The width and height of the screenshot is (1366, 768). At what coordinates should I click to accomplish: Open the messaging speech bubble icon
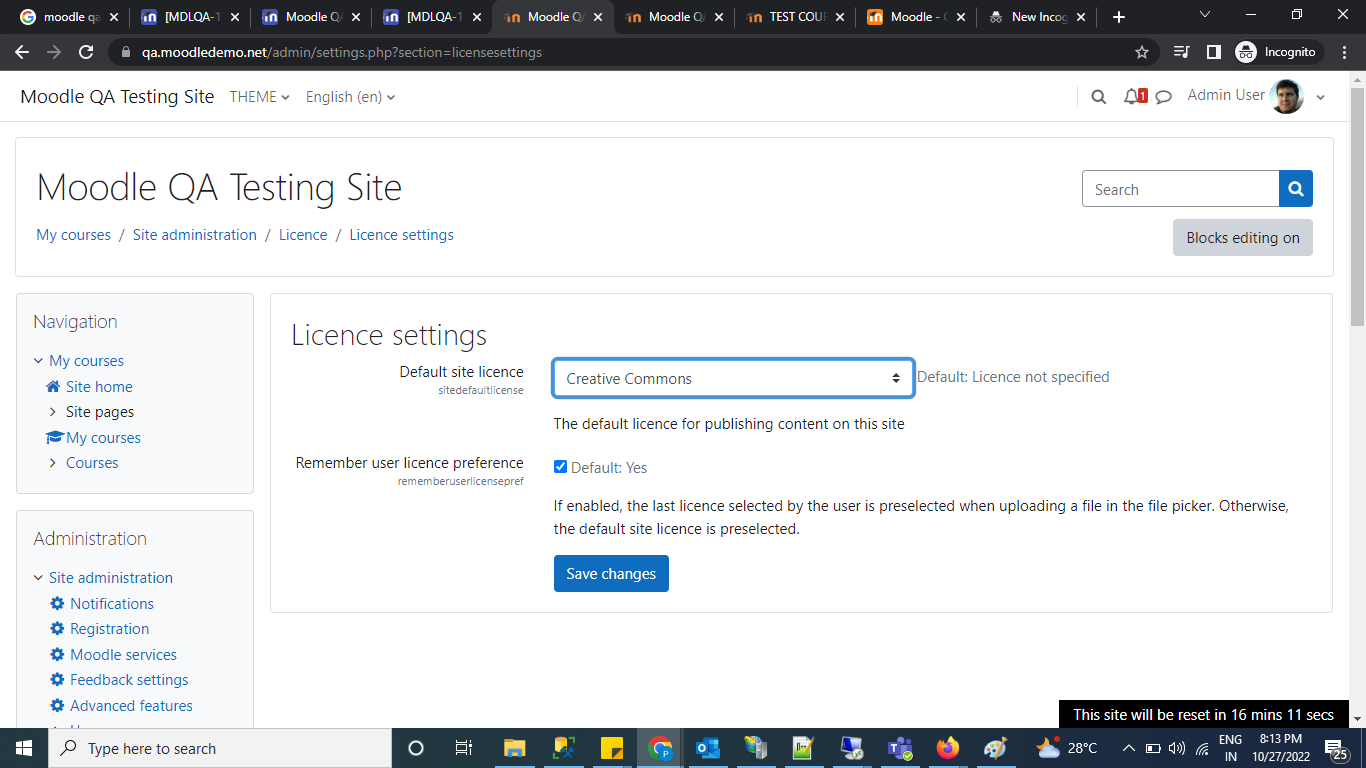point(1164,97)
